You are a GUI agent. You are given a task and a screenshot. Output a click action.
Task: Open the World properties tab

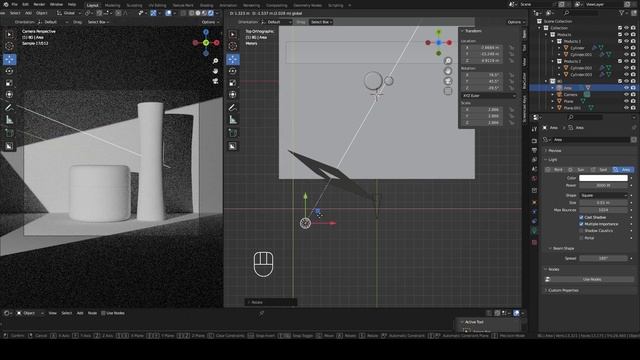[x=534, y=178]
